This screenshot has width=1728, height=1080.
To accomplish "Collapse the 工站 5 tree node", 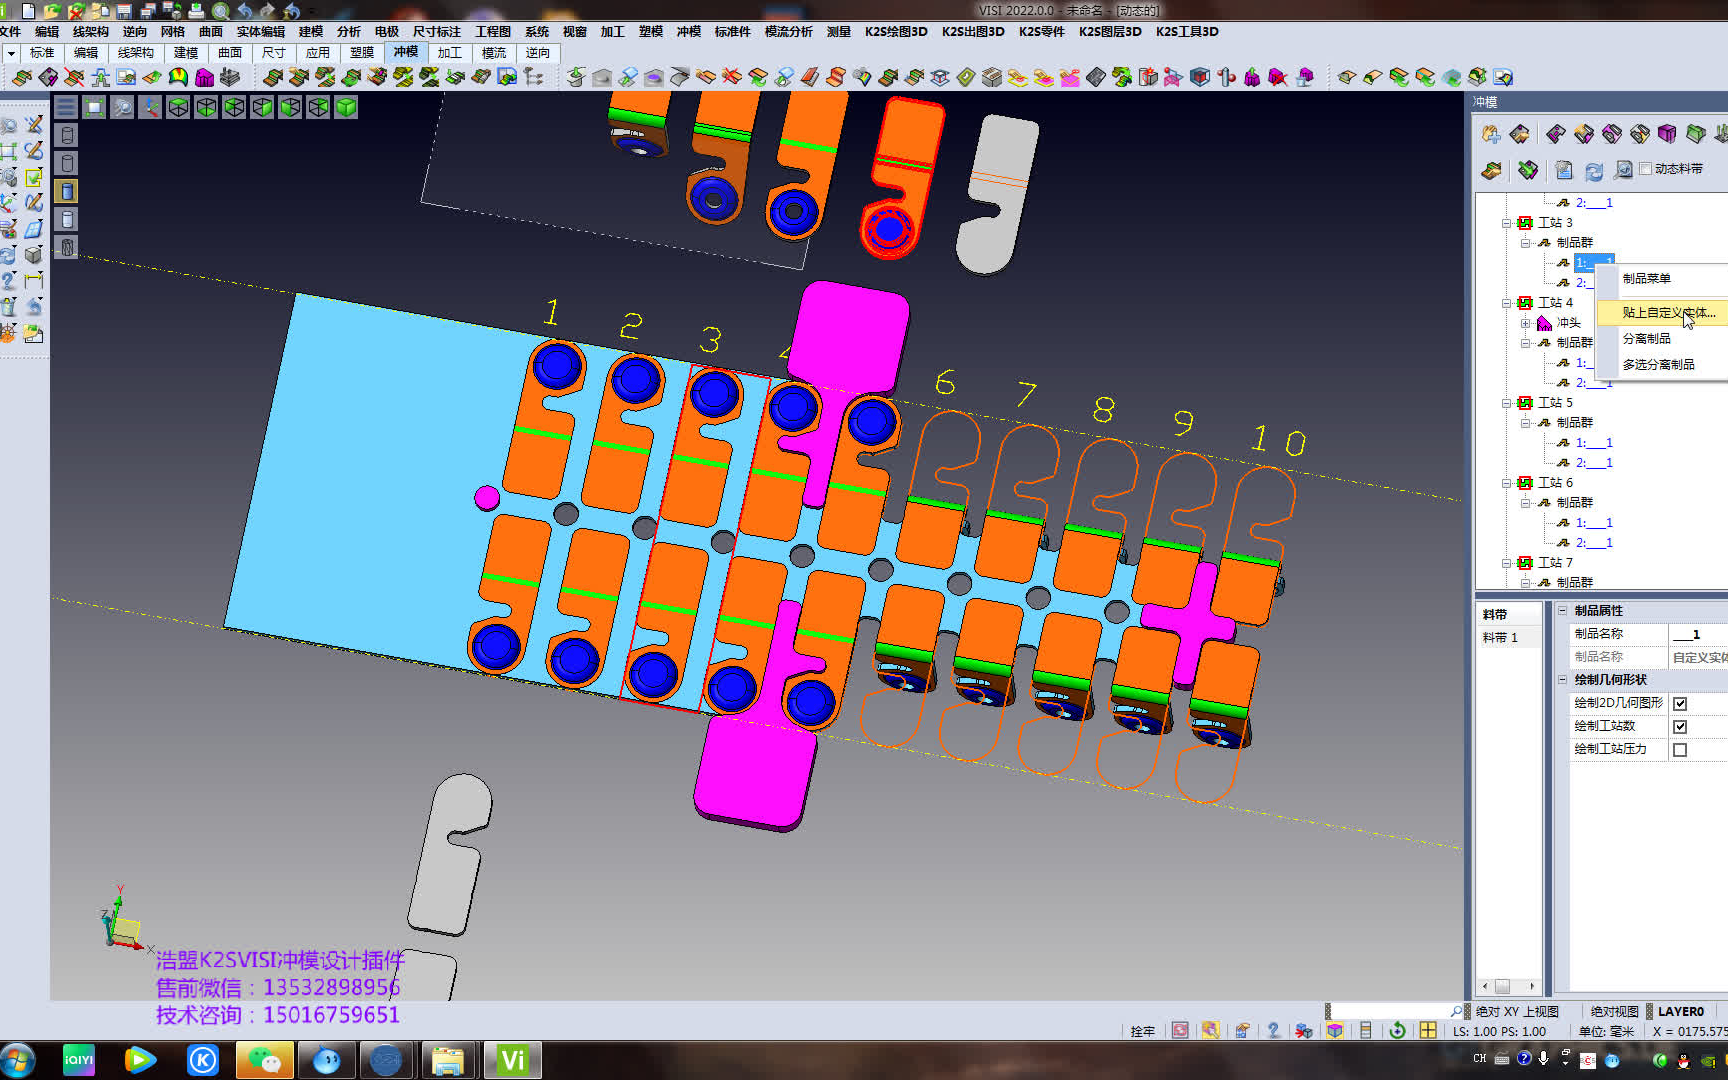I will (1506, 403).
